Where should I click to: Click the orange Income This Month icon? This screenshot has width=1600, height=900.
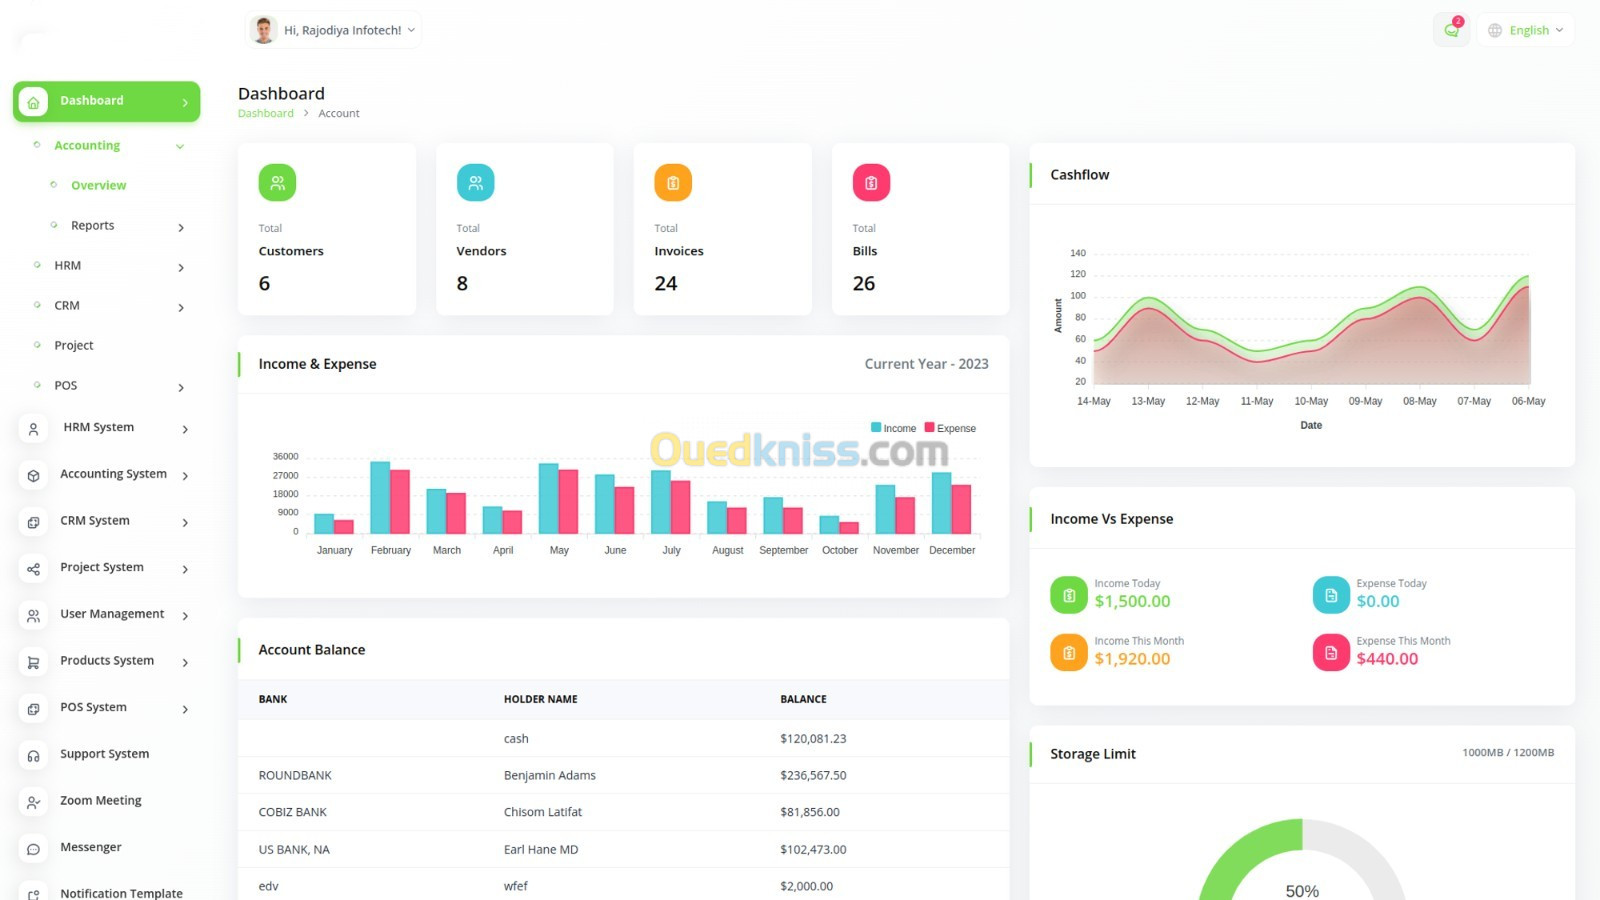(x=1069, y=653)
